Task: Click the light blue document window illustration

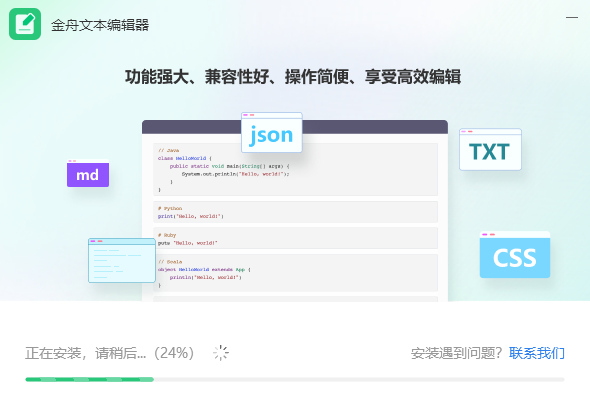Action: click(x=122, y=260)
